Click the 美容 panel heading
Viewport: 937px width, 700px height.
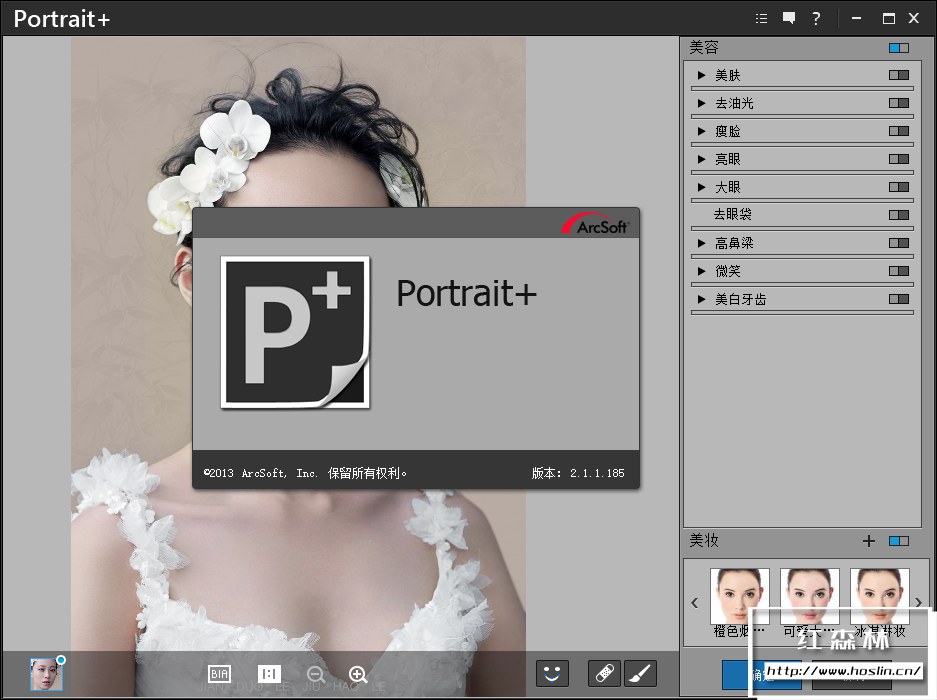tap(704, 48)
